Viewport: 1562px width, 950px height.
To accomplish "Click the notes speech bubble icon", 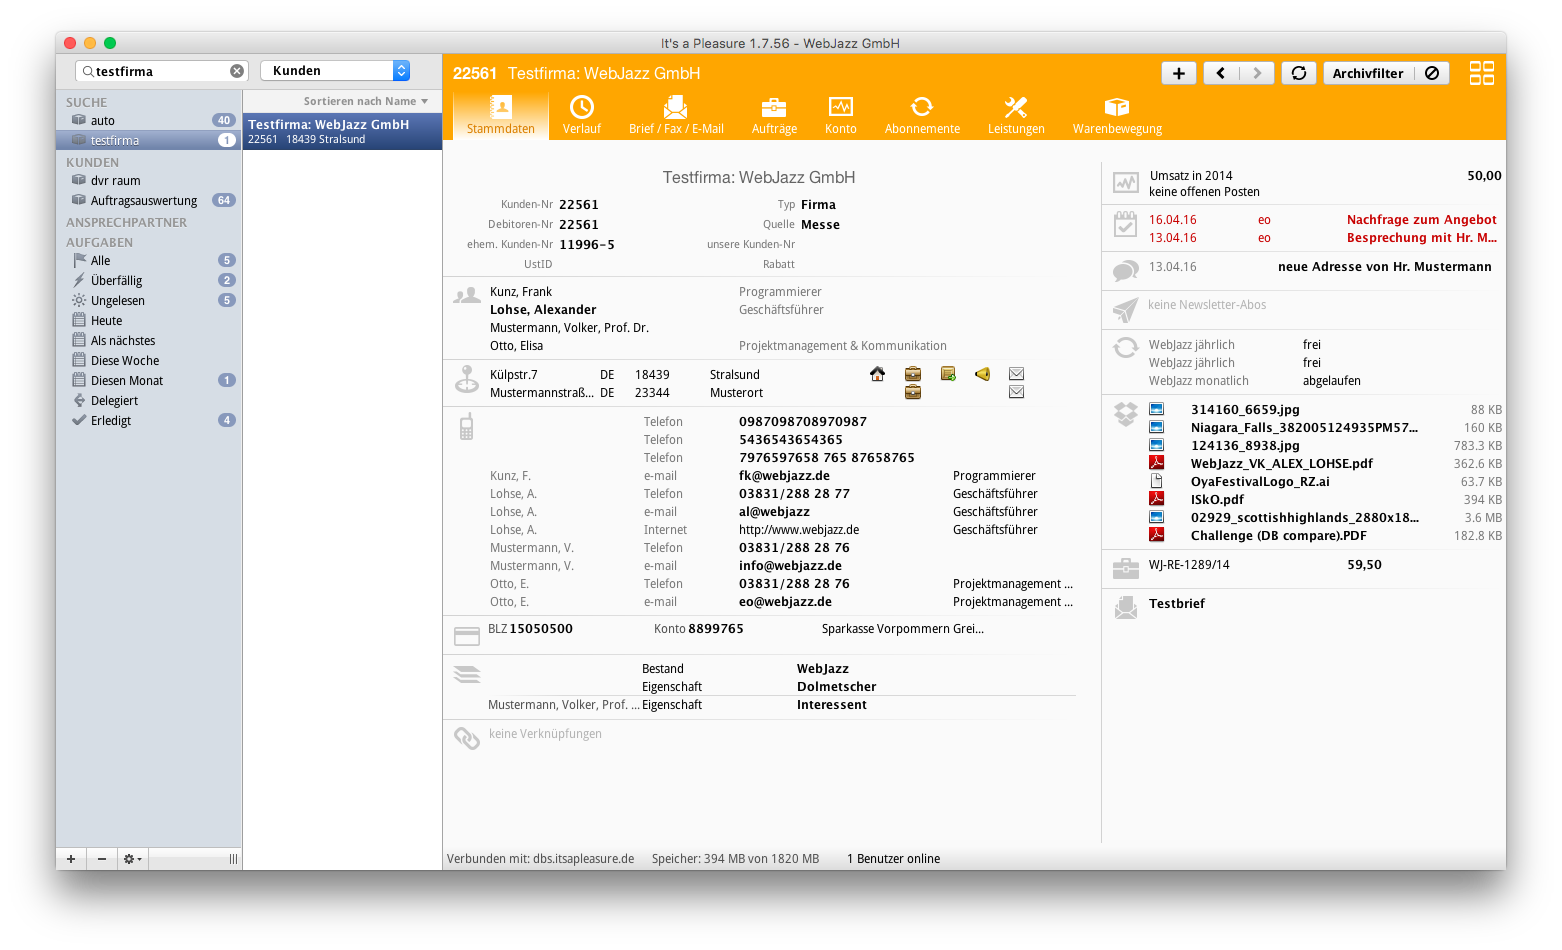I will (1126, 270).
